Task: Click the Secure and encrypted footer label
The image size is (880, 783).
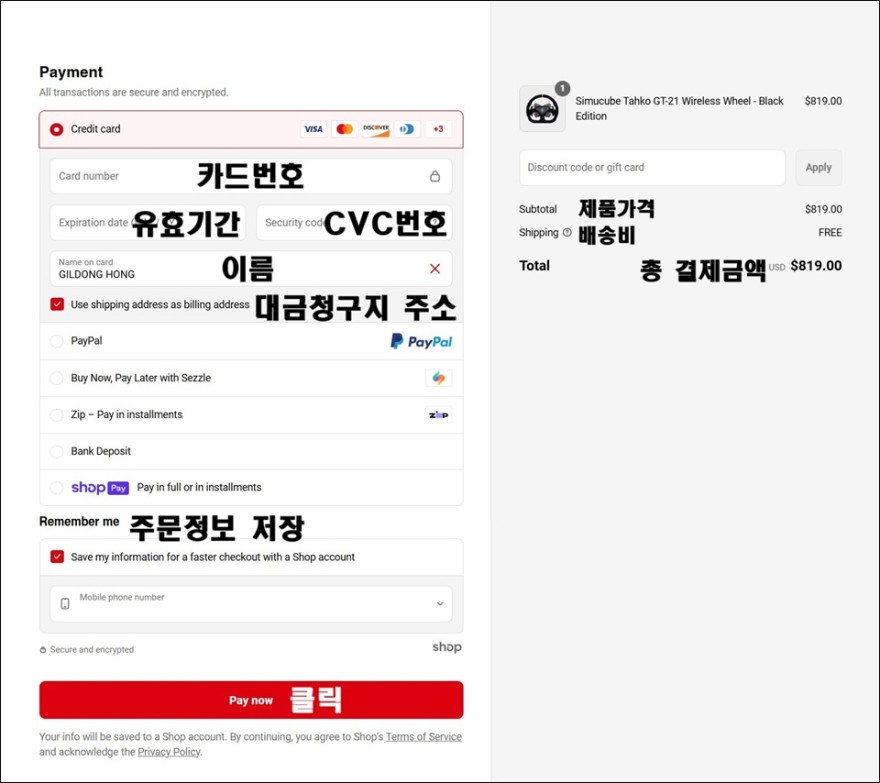Action: (91, 649)
